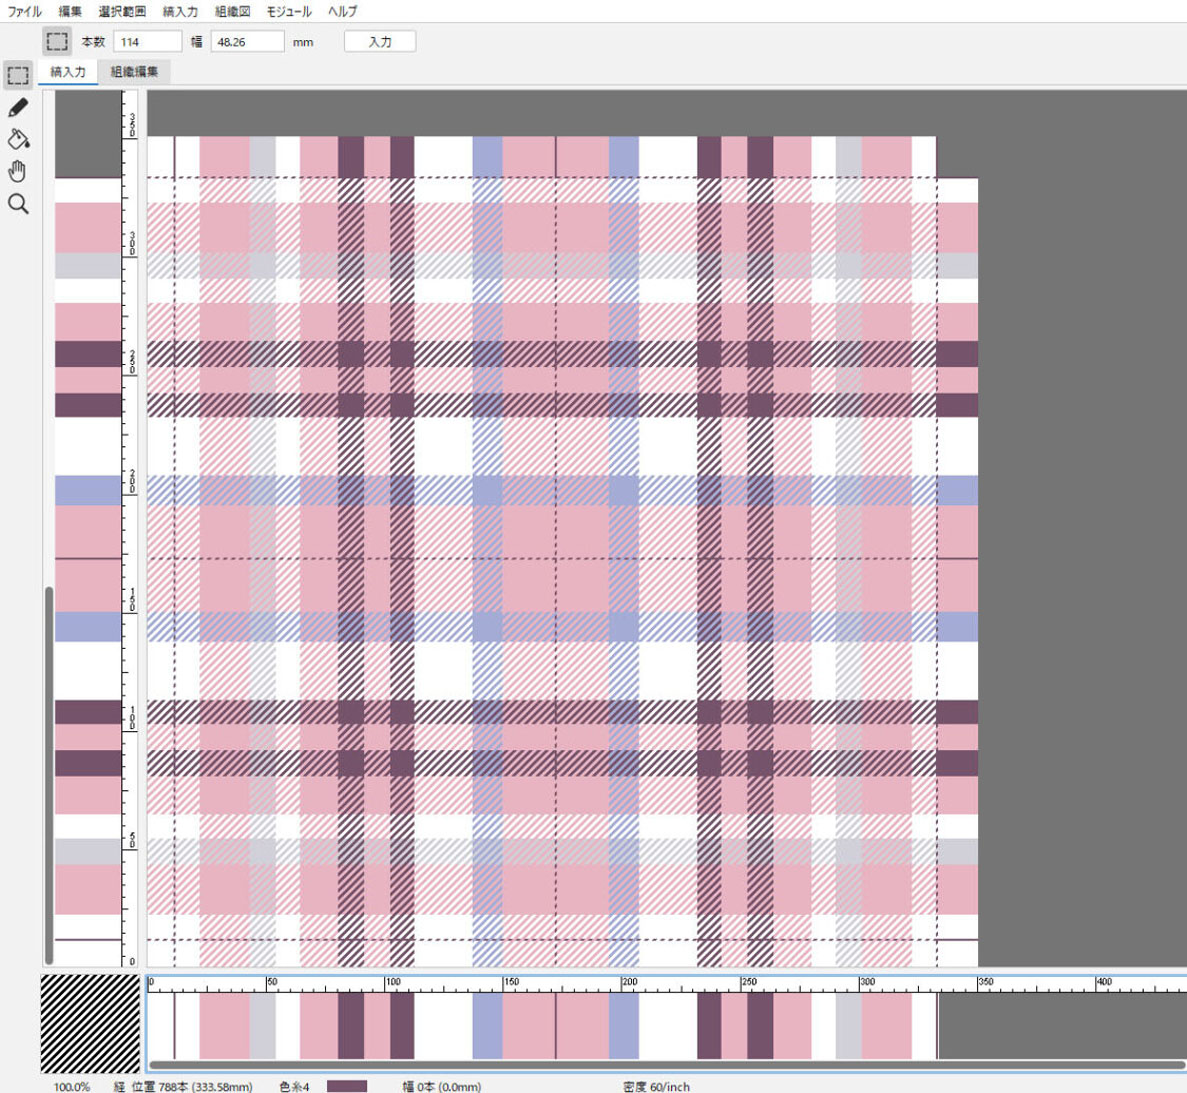
Task: Open the 選択範囲 menu
Action: click(x=122, y=11)
